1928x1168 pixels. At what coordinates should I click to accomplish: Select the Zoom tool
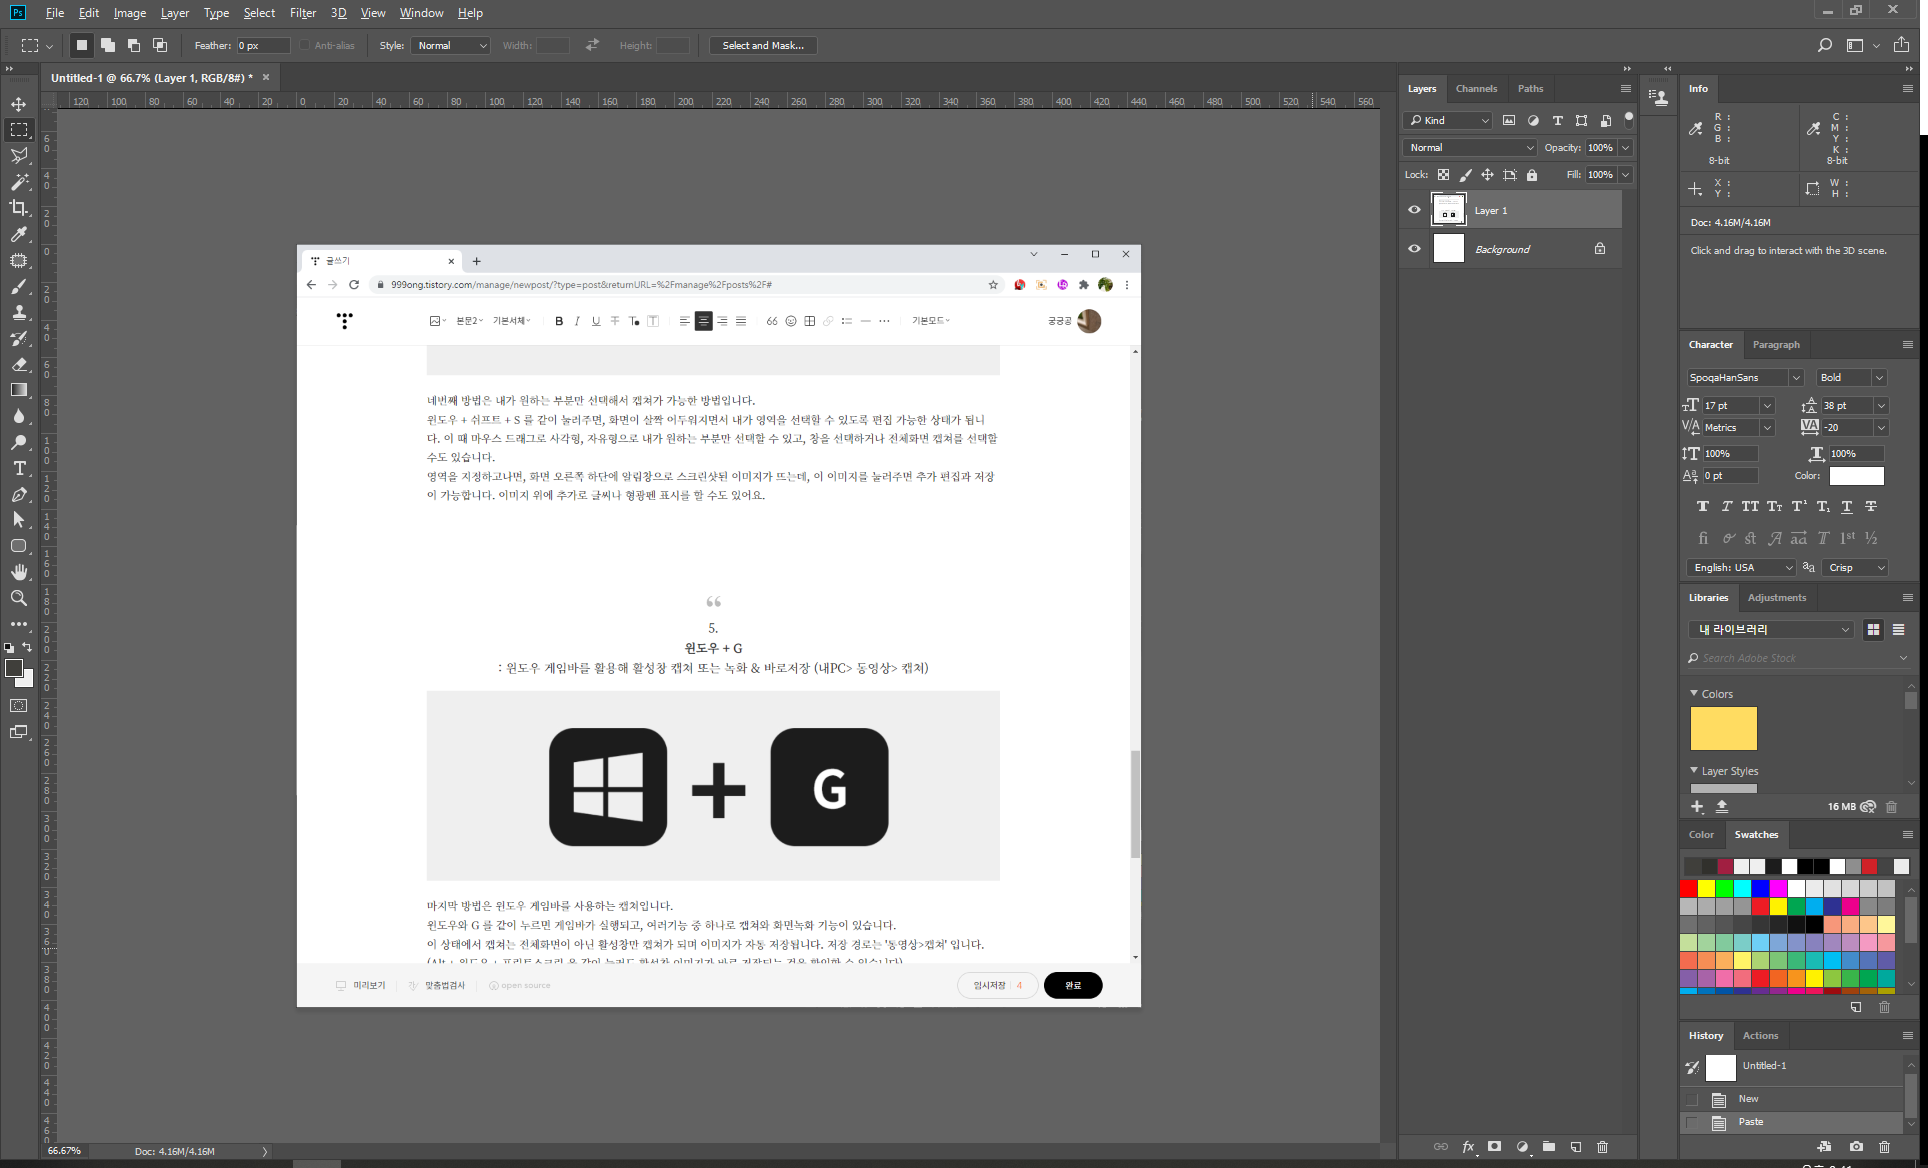(19, 598)
